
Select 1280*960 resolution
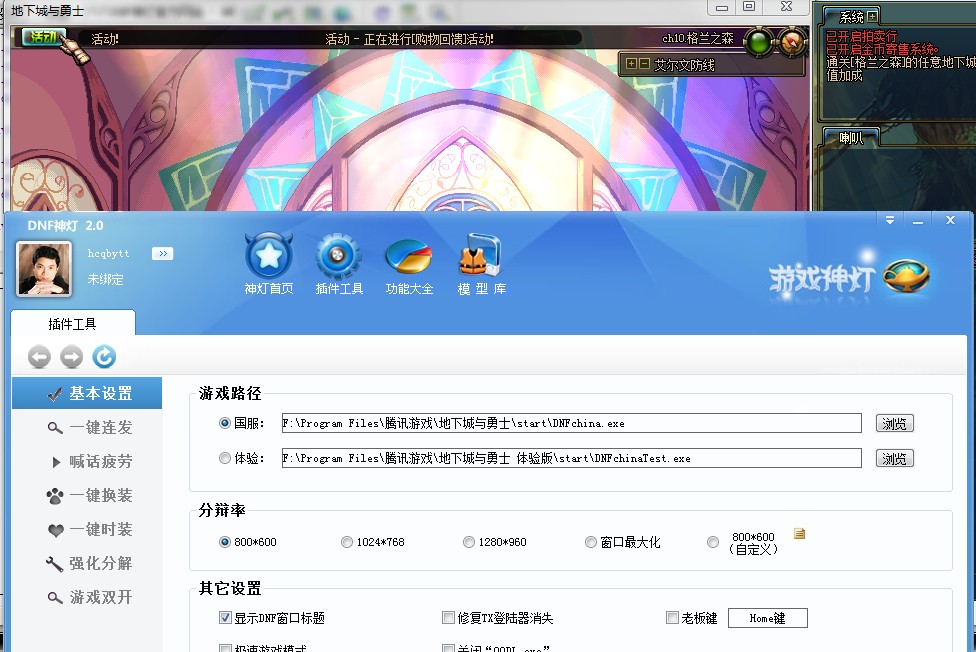tap(469, 542)
